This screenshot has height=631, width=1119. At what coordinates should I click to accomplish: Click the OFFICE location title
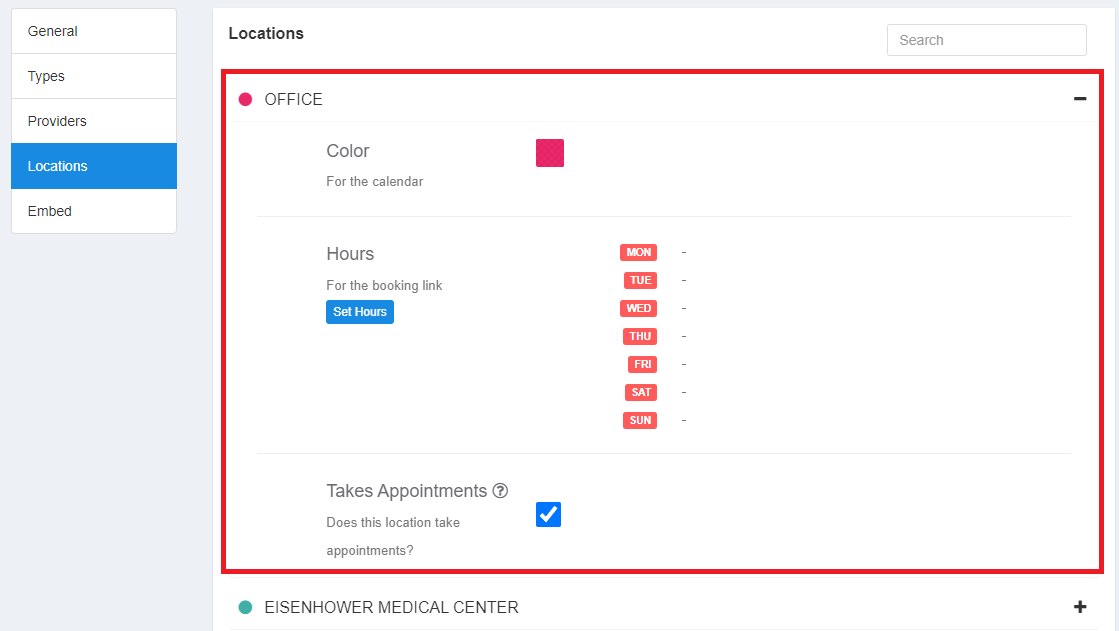click(293, 99)
